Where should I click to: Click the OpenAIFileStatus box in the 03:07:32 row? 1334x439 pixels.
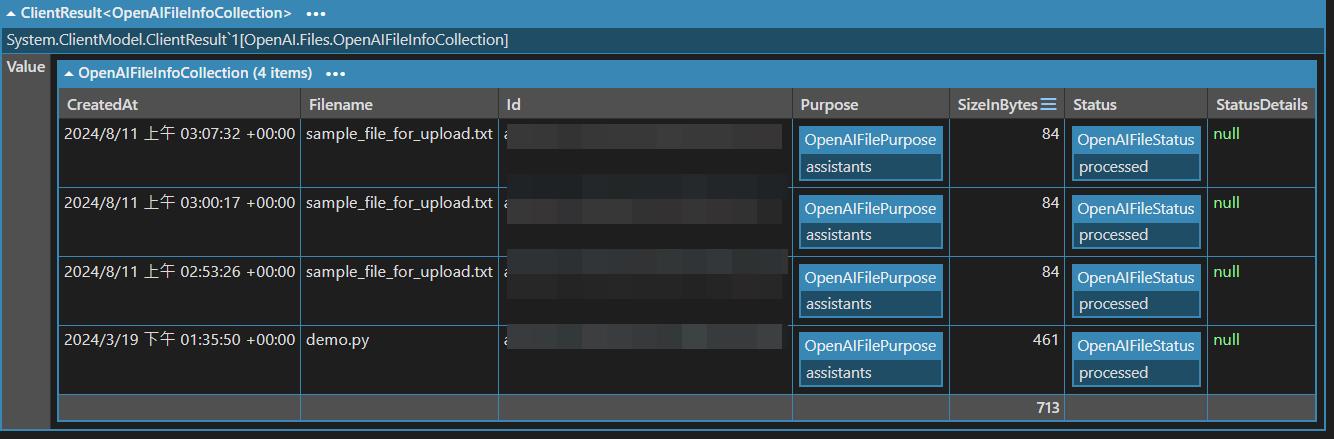1136,152
